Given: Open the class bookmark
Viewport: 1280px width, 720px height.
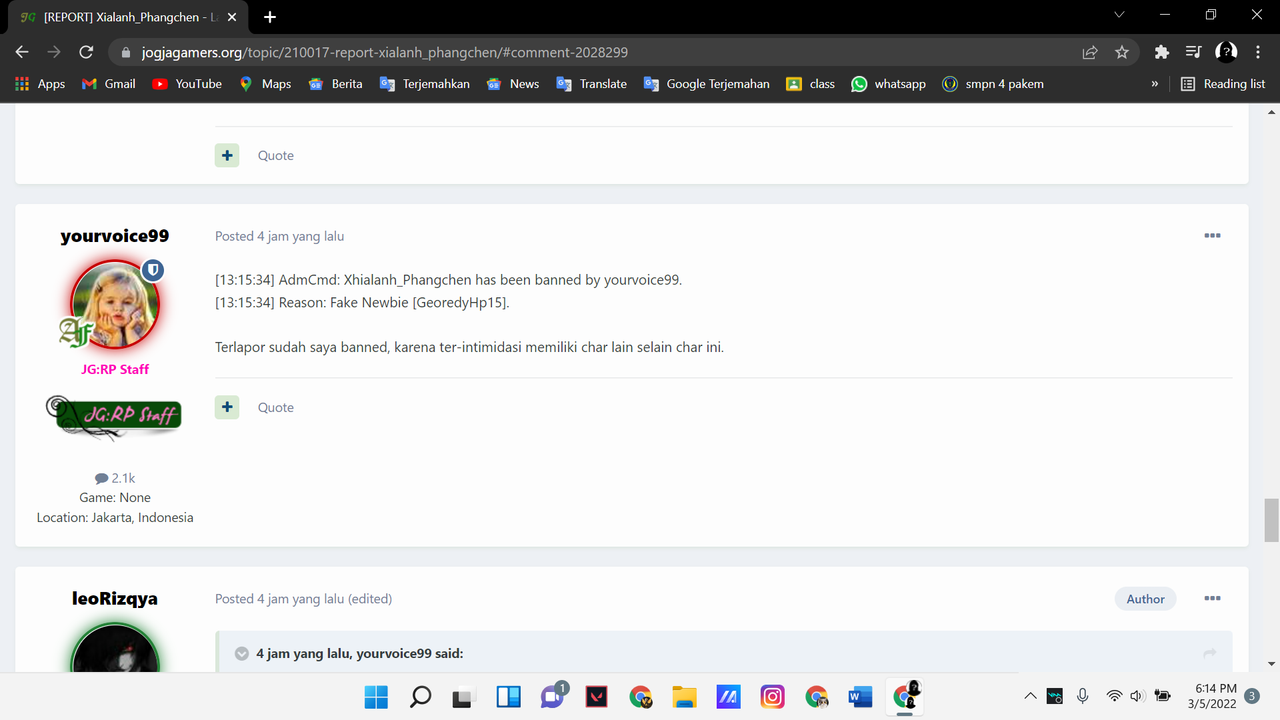Looking at the screenshot, I should click(x=811, y=84).
